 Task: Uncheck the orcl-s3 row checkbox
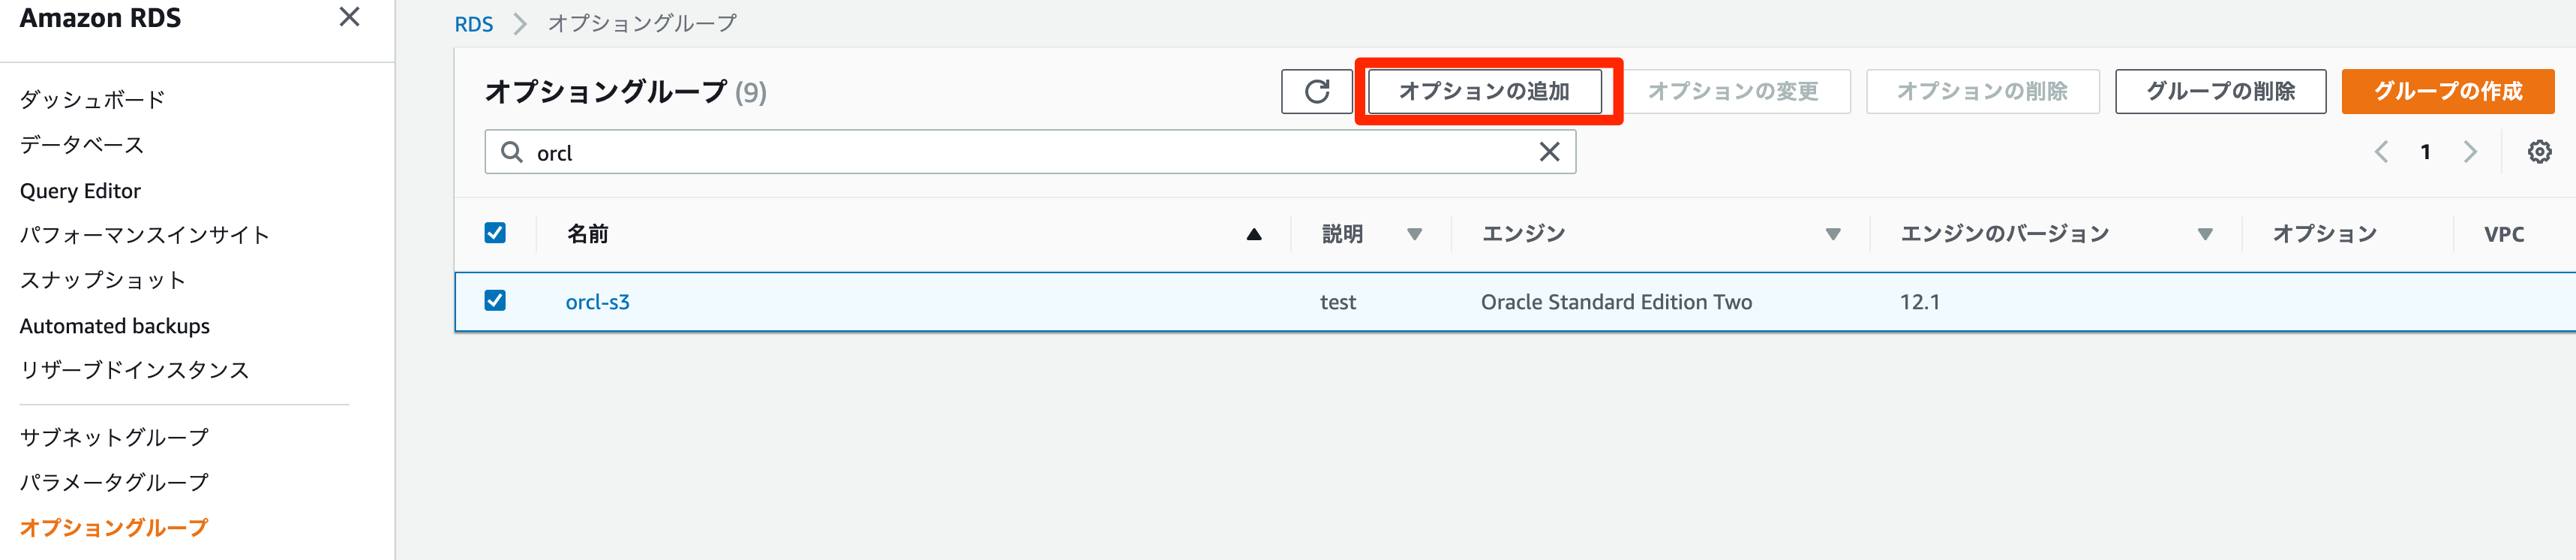tap(495, 301)
